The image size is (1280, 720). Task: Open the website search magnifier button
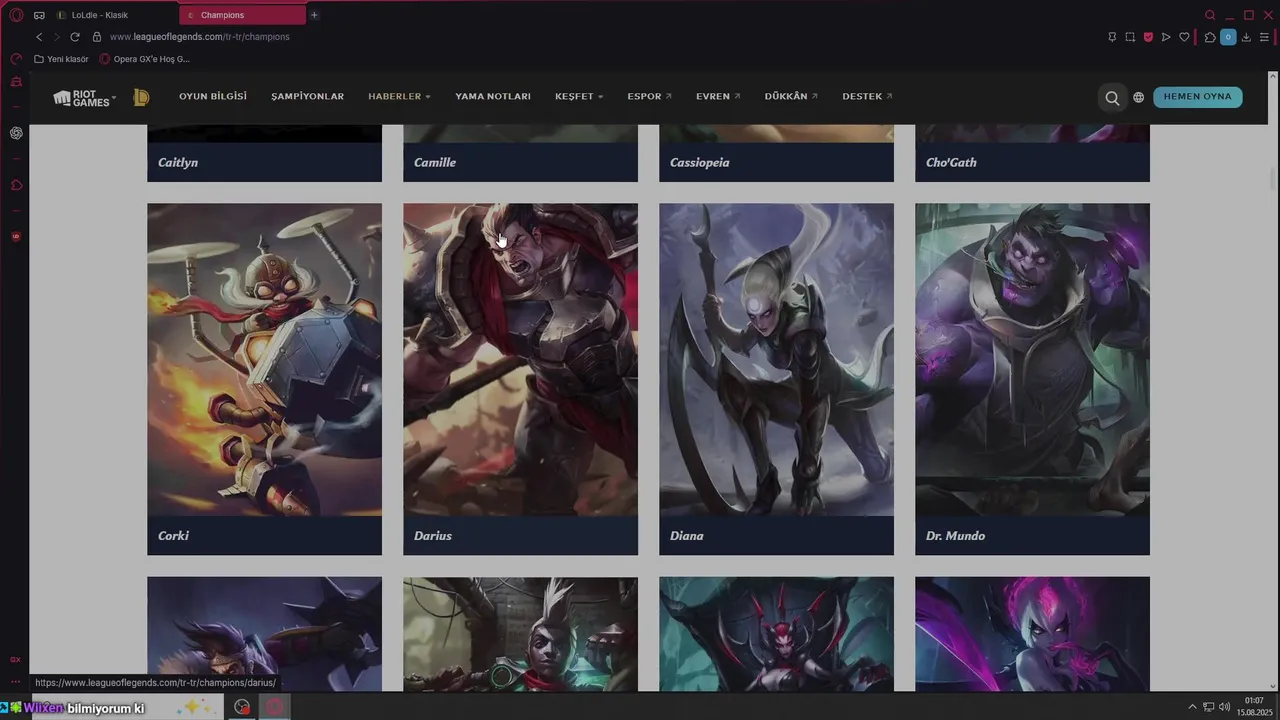1112,98
